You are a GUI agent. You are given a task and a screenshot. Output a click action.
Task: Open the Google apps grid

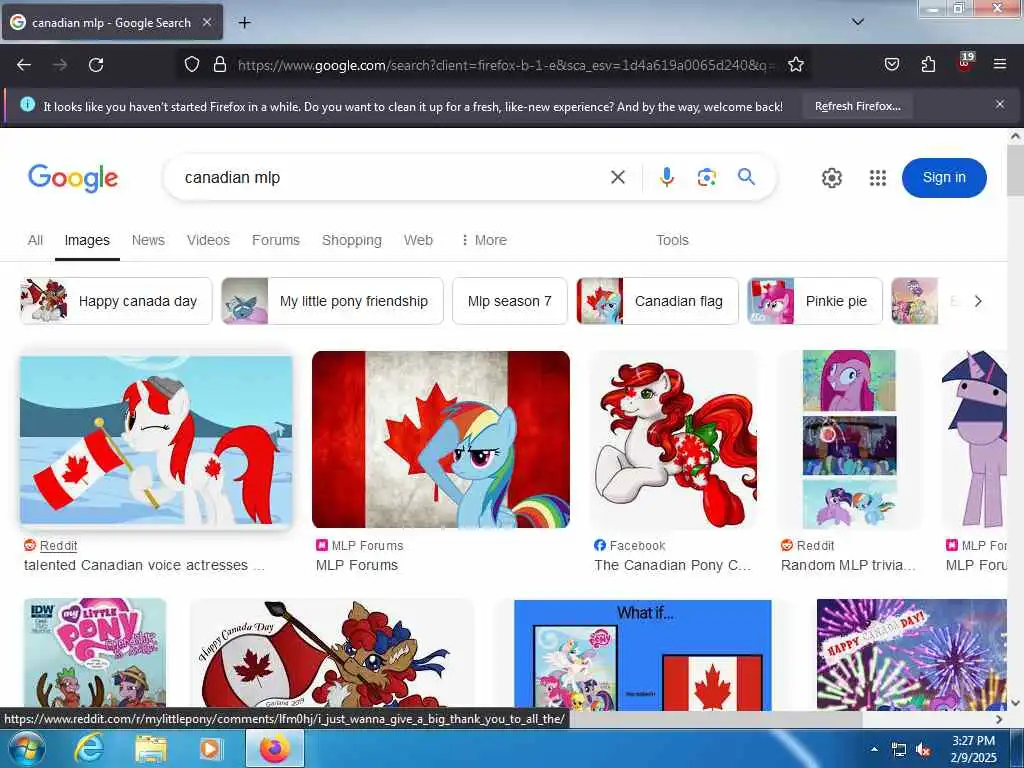pyautogui.click(x=878, y=178)
